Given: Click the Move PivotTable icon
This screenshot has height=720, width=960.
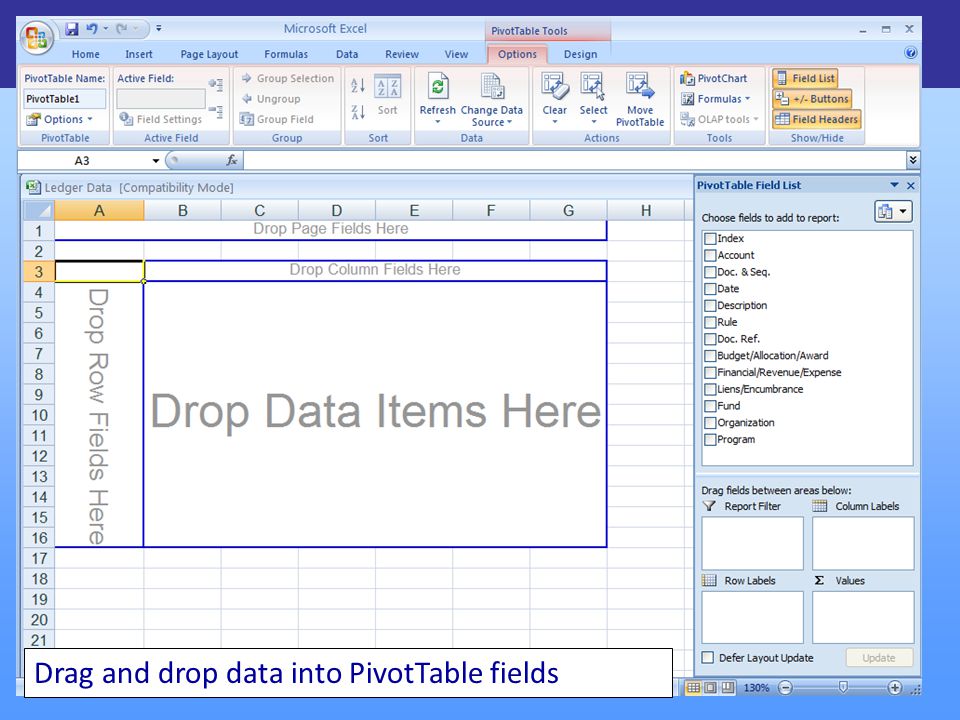Looking at the screenshot, I should coord(640,86).
